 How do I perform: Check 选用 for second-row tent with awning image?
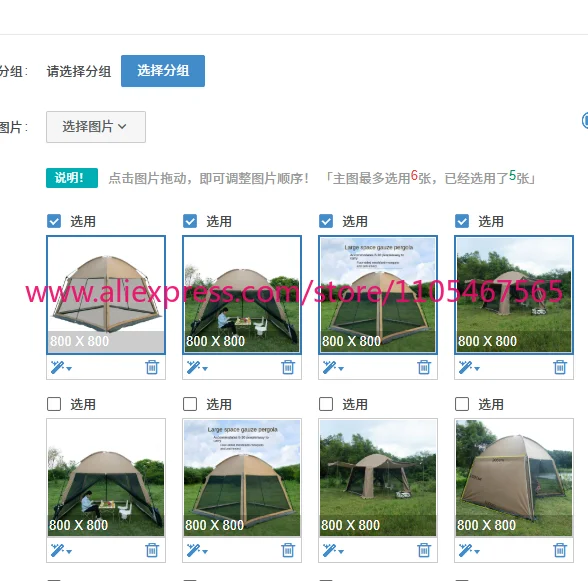coord(326,404)
